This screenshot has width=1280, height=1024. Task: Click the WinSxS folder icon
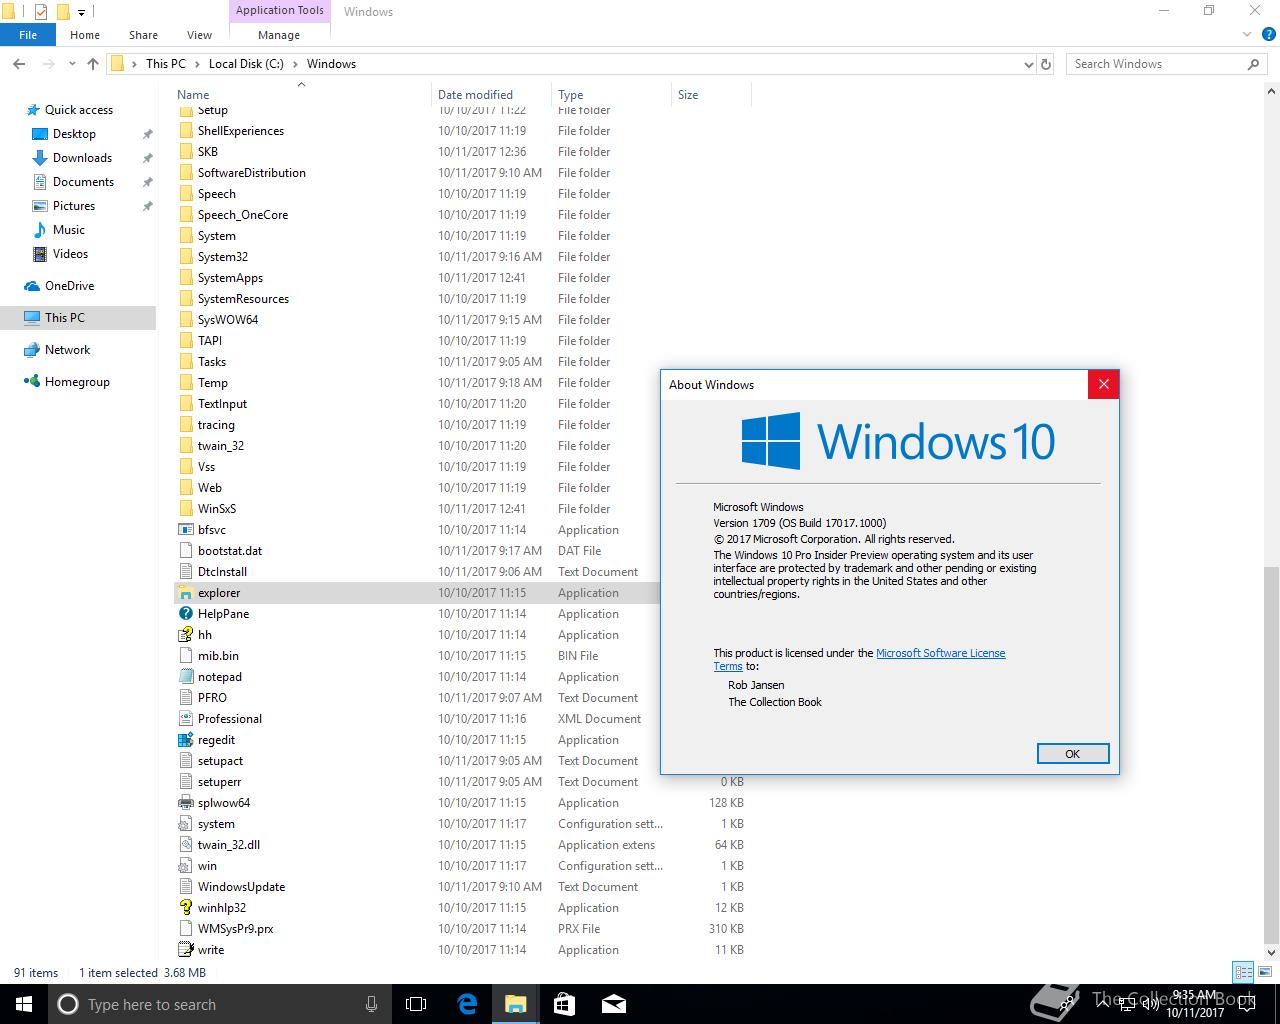click(185, 509)
